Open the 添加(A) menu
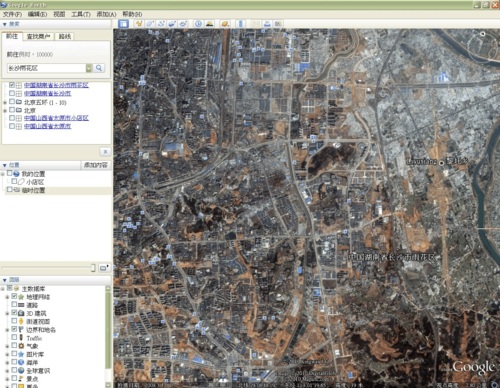This screenshot has width=500, height=388. [x=106, y=14]
